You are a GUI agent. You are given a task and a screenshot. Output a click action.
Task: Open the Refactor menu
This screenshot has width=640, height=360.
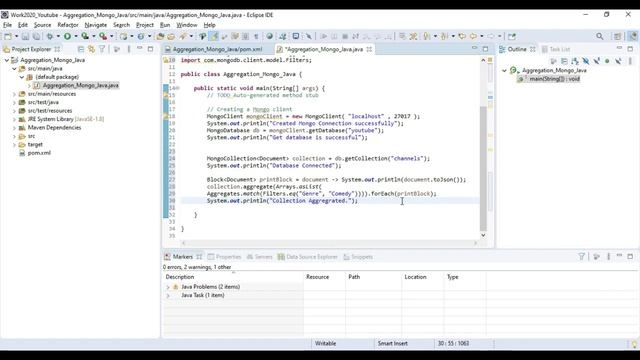pos(68,25)
